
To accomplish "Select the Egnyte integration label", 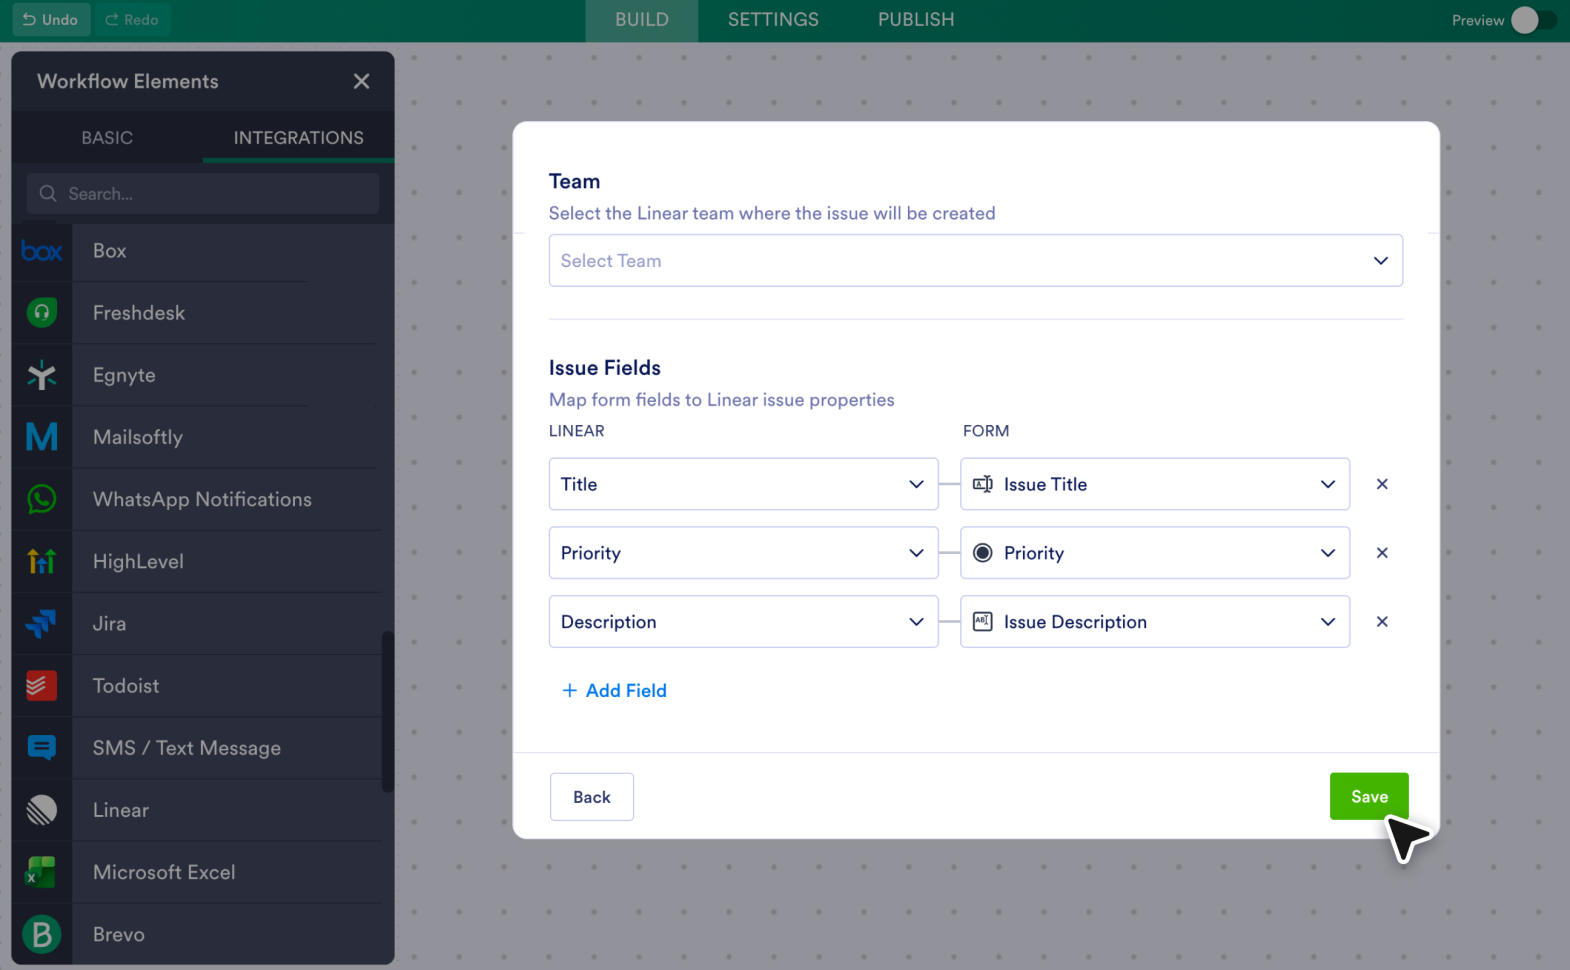I will (x=124, y=375).
